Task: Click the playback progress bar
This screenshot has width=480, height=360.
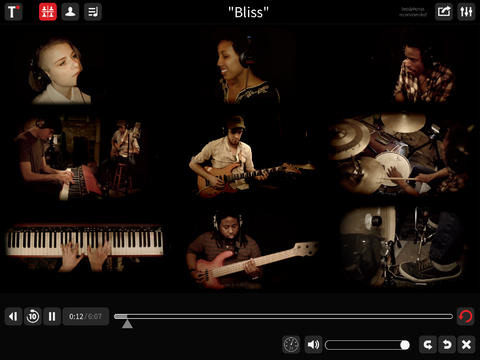Action: (x=283, y=316)
